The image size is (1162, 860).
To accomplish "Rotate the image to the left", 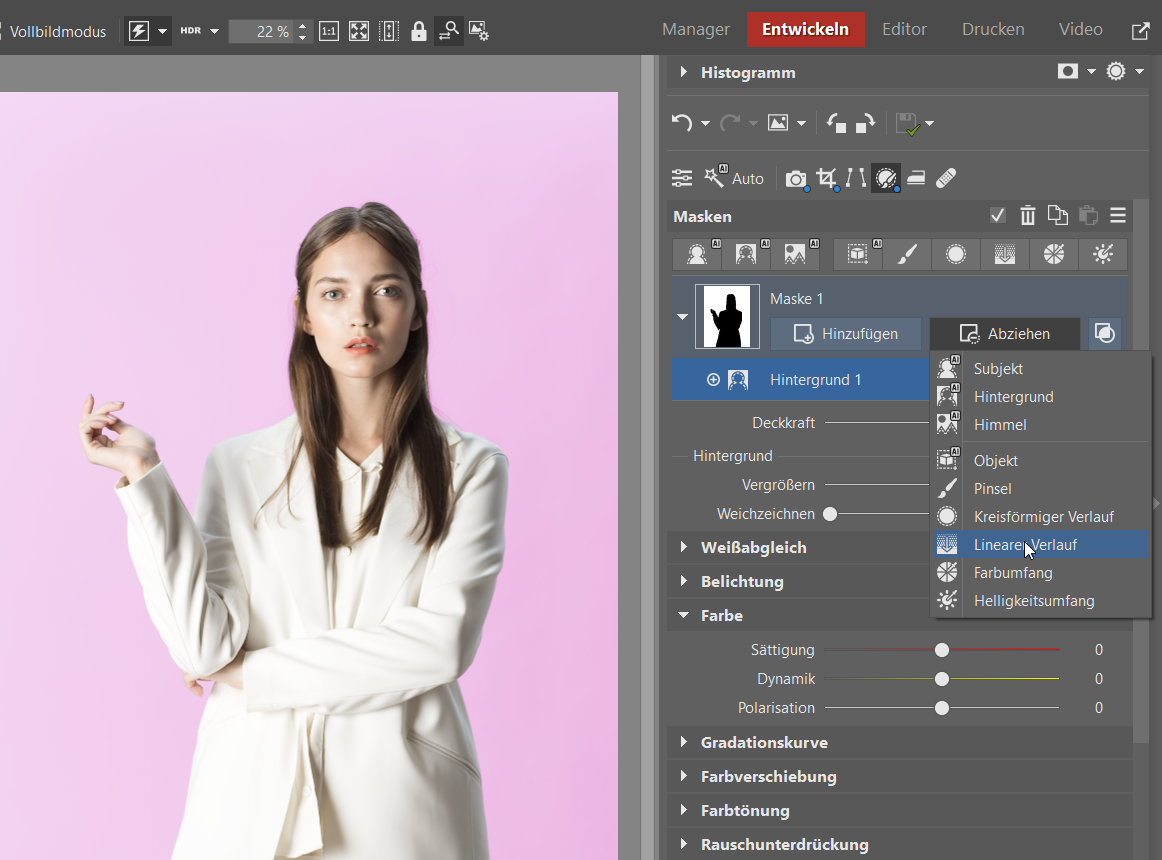I will tap(837, 123).
